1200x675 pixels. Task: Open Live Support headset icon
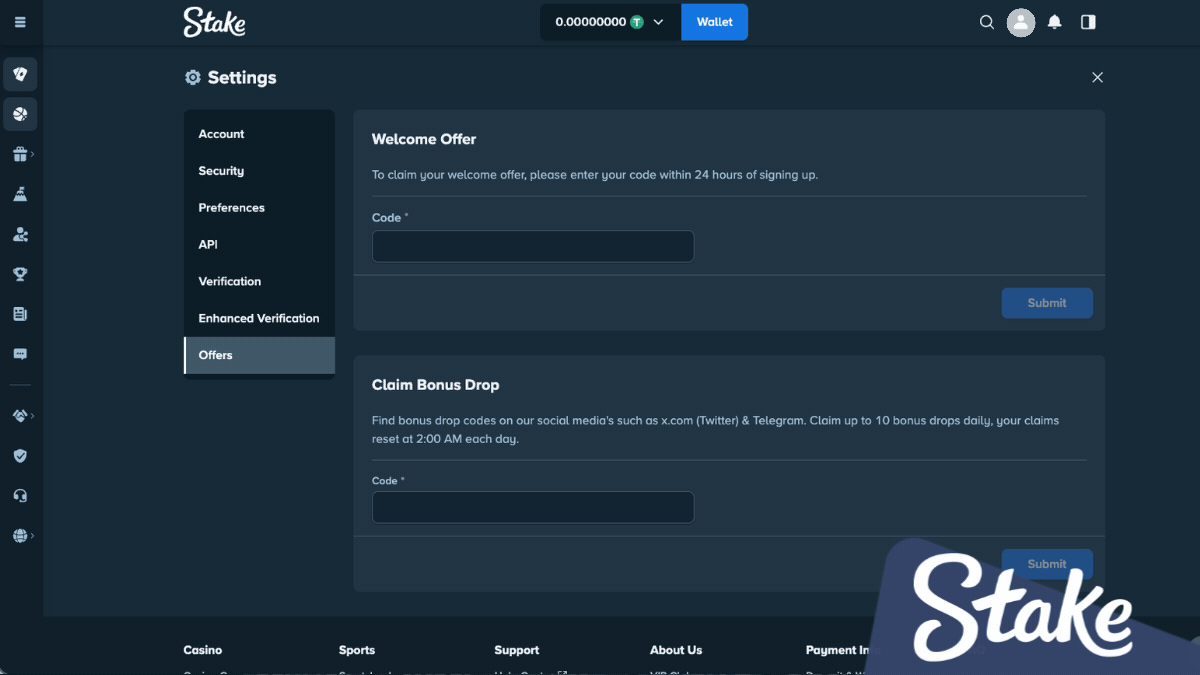[x=20, y=495]
